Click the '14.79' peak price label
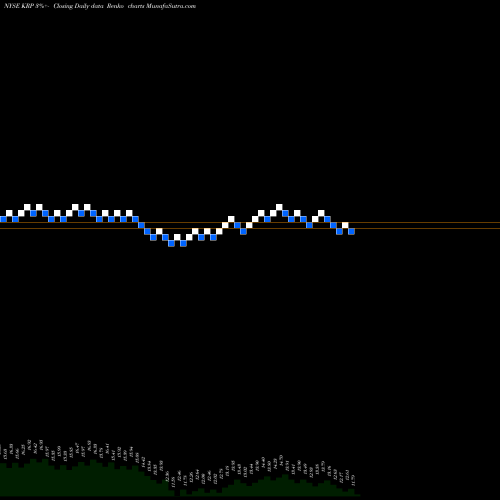The width and height of the screenshot is (500, 500). 281,461
